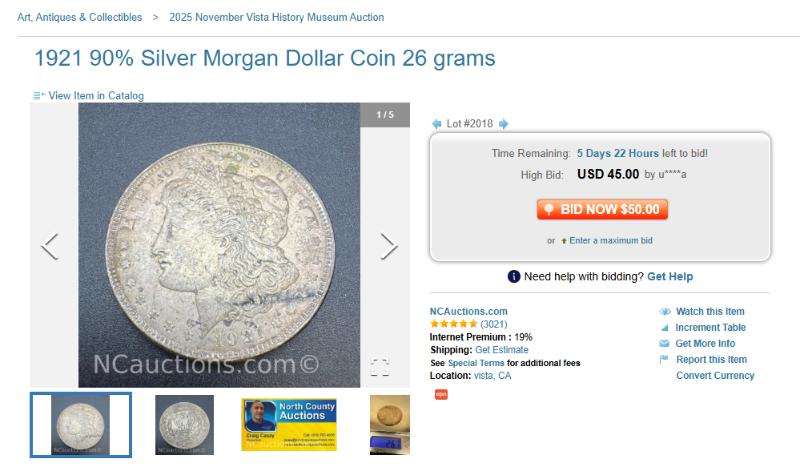This screenshot has width=800, height=467.
Task: Expand Enter a maximum bid option
Action: pyautogui.click(x=611, y=240)
